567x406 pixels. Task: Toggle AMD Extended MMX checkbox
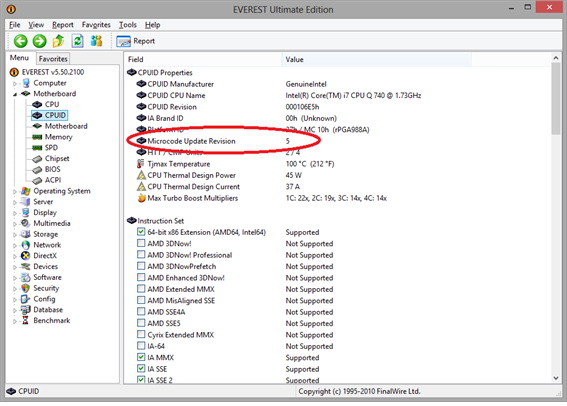(141, 289)
